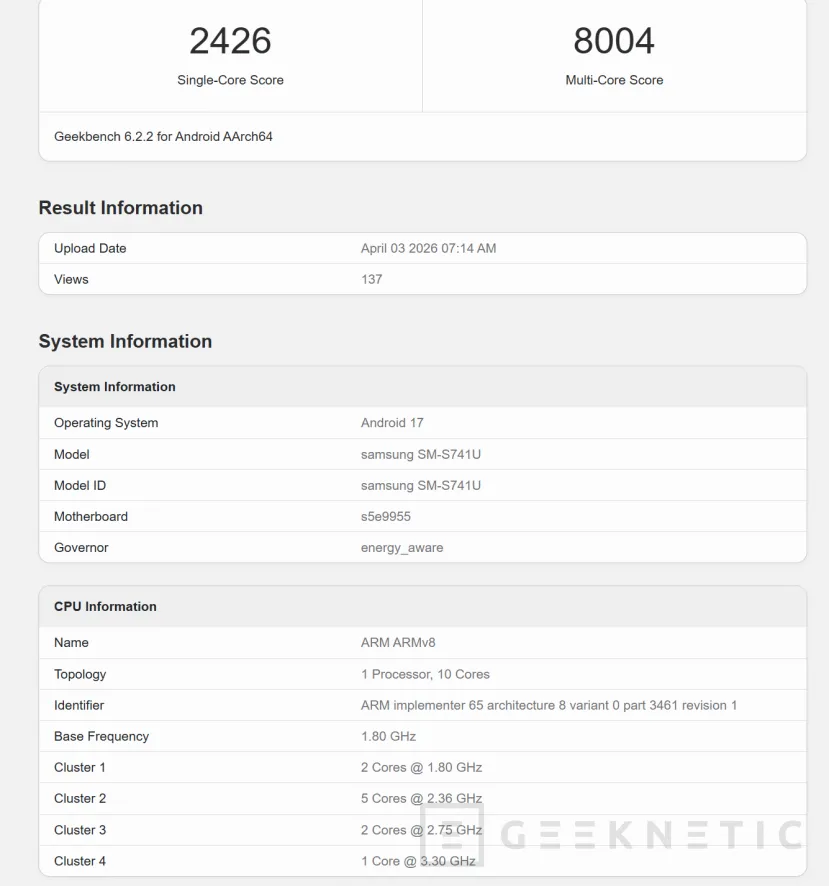829x886 pixels.
Task: Open the CPU Information section header
Action: (104, 606)
